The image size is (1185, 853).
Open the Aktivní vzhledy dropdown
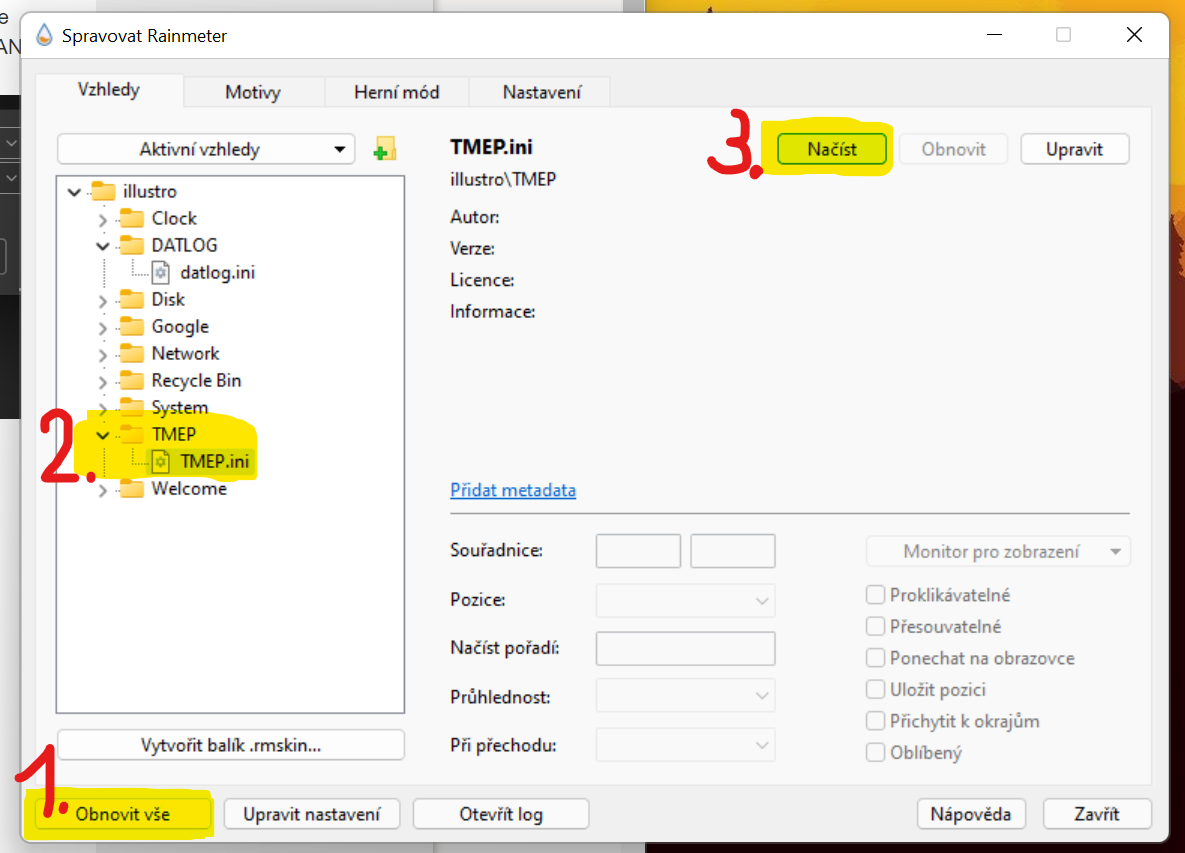tap(206, 150)
